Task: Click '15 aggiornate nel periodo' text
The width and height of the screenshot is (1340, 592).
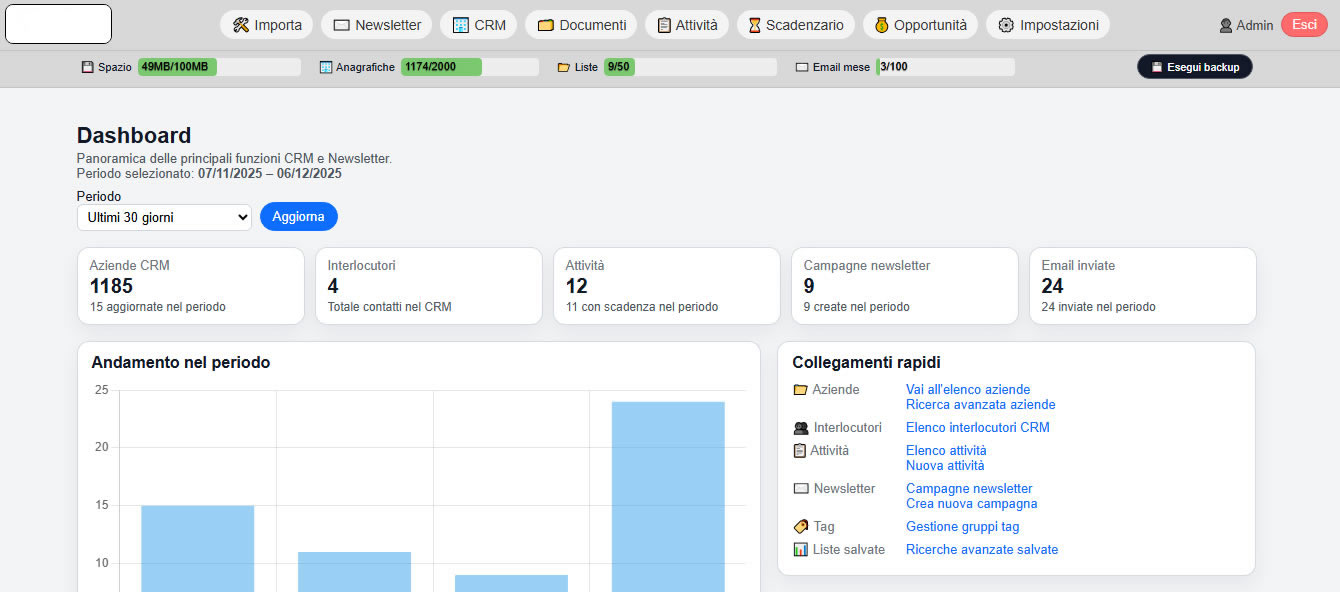Action: (158, 307)
